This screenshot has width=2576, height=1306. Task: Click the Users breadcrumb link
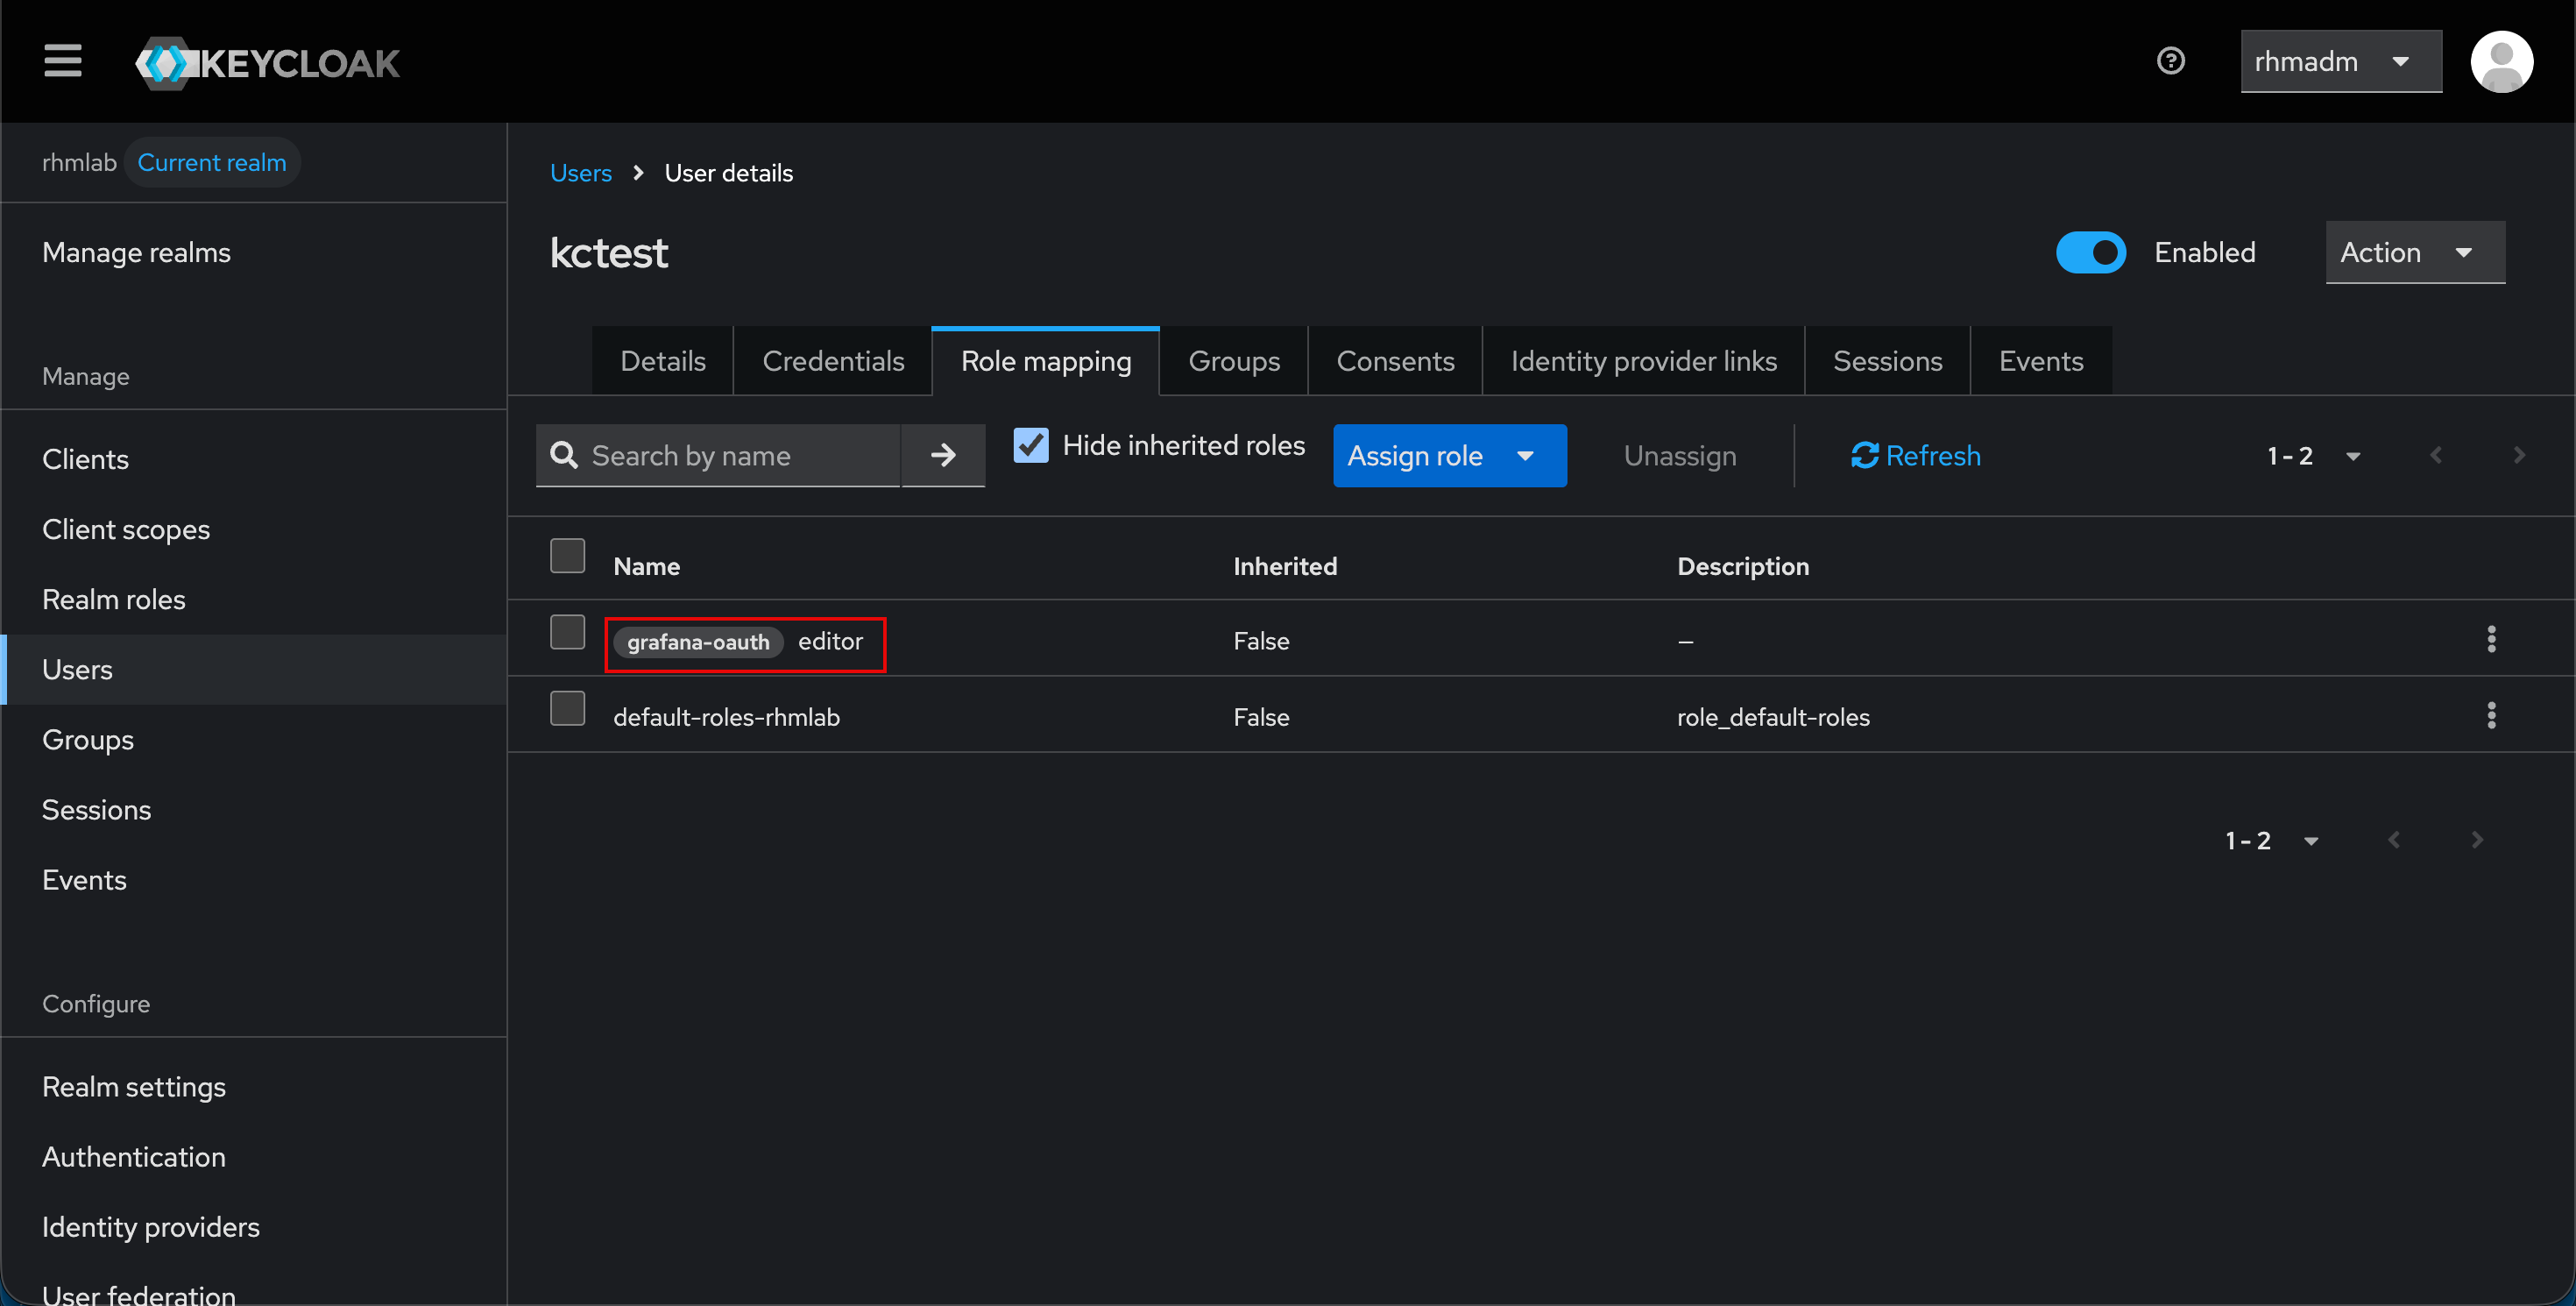[x=580, y=172]
